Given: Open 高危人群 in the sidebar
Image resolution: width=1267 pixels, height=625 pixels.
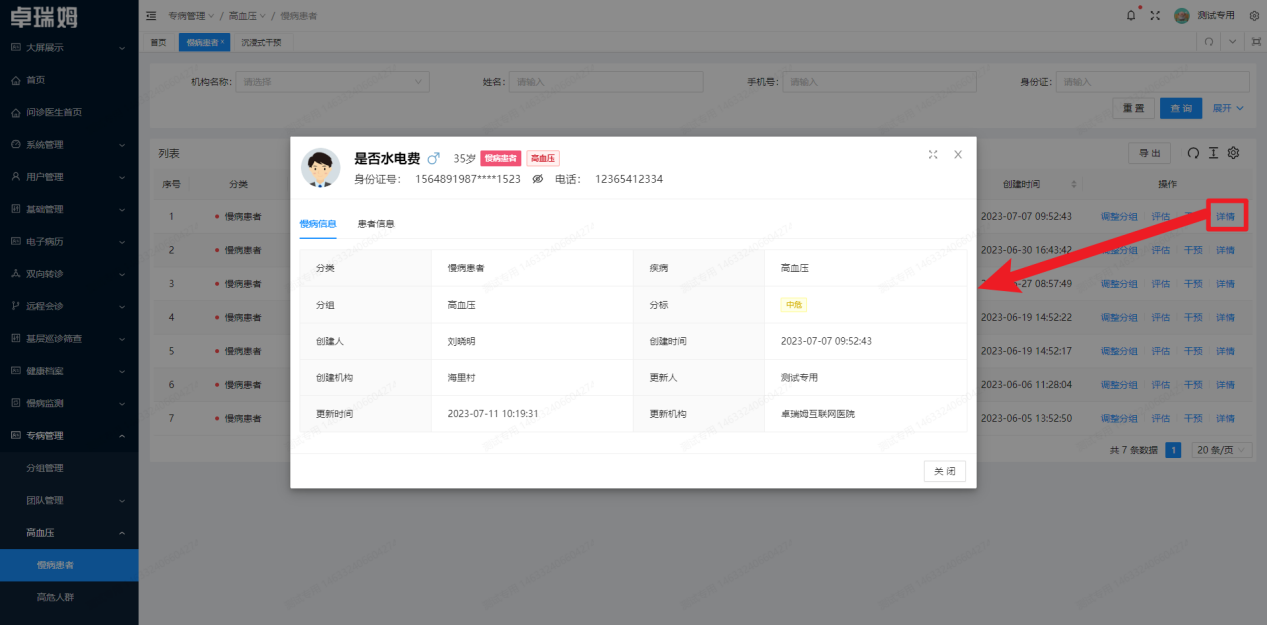Looking at the screenshot, I should [x=69, y=597].
